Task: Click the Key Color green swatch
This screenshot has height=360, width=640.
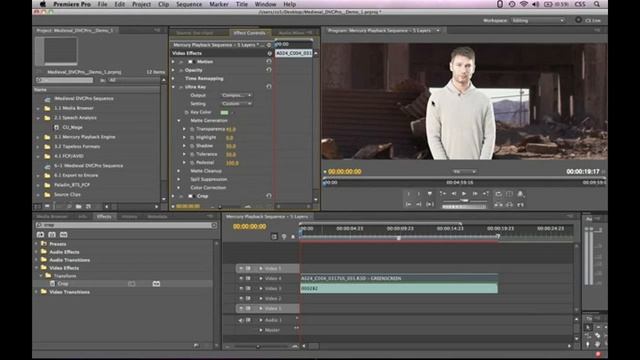Action: pyautogui.click(x=224, y=112)
